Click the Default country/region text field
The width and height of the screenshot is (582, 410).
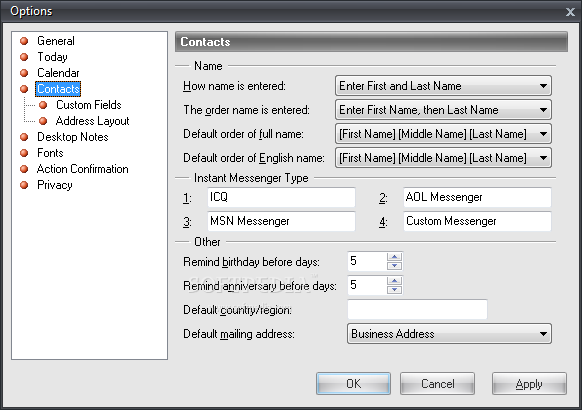coord(417,309)
